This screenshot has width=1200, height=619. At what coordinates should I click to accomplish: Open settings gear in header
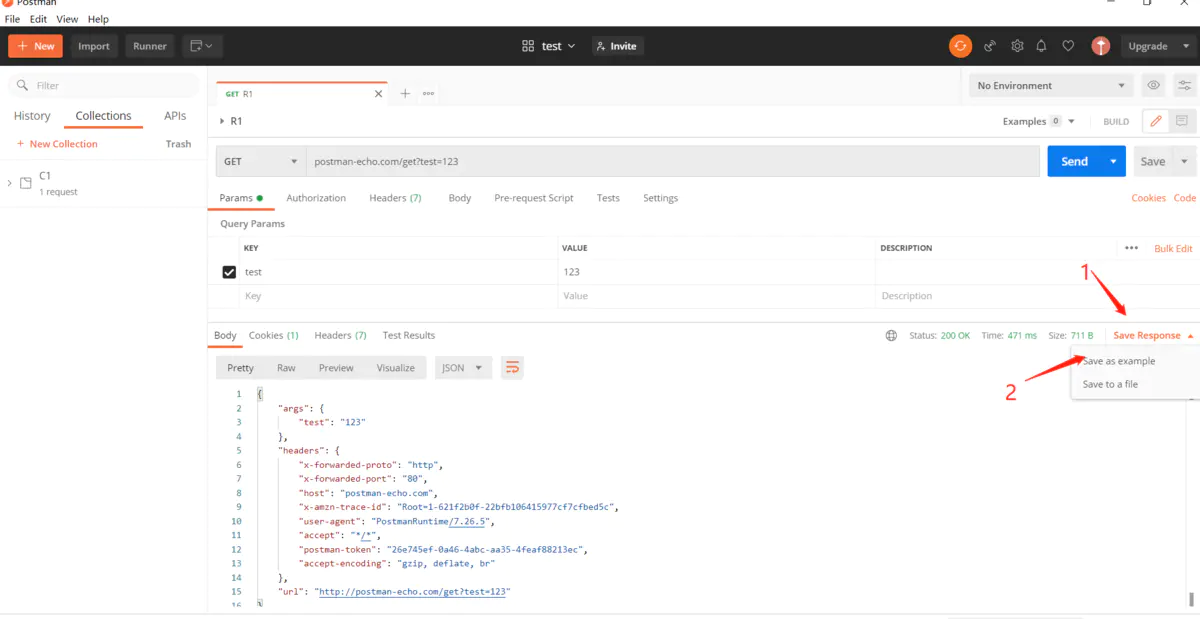(1017, 46)
